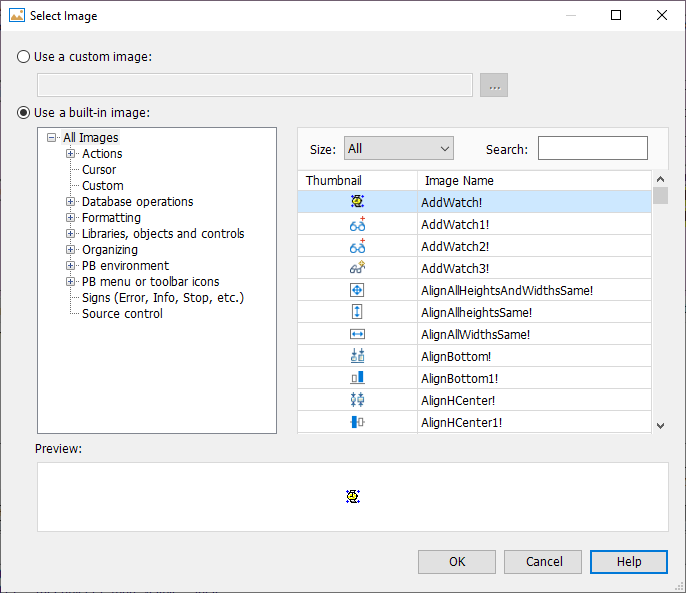686x593 pixels.
Task: Select Source control category in tree
Action: [122, 314]
